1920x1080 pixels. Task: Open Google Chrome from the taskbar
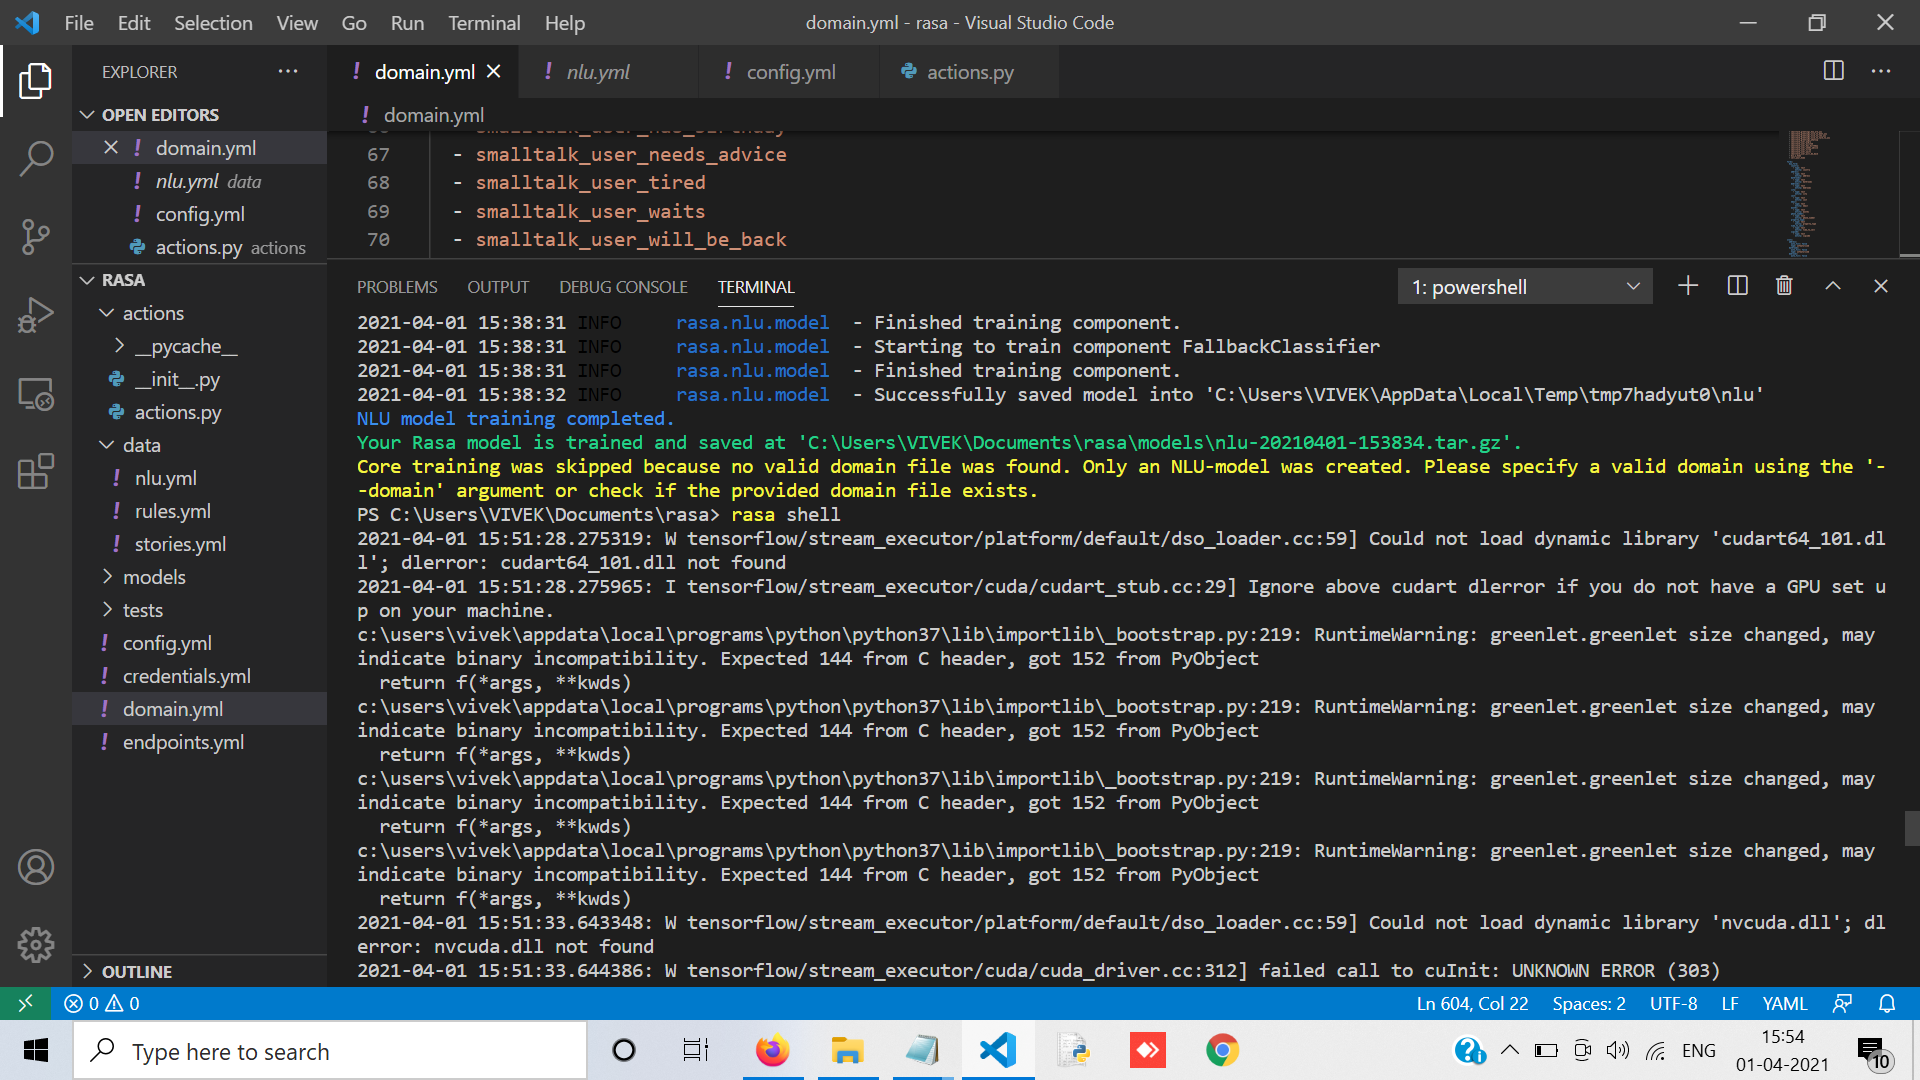tap(1221, 1050)
